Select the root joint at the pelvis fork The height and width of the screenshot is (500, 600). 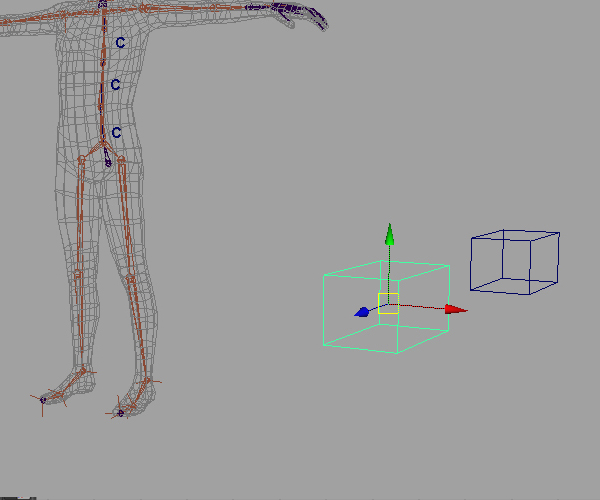coord(103,144)
